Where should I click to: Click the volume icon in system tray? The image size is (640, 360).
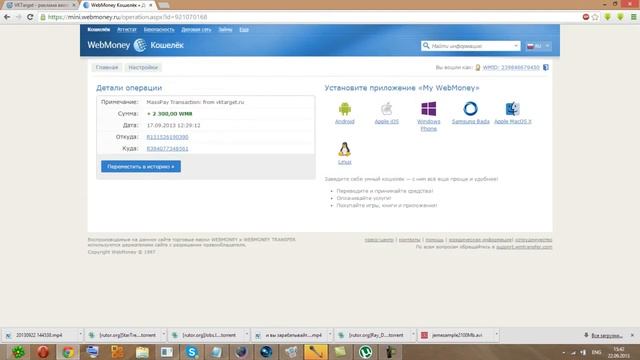583,352
